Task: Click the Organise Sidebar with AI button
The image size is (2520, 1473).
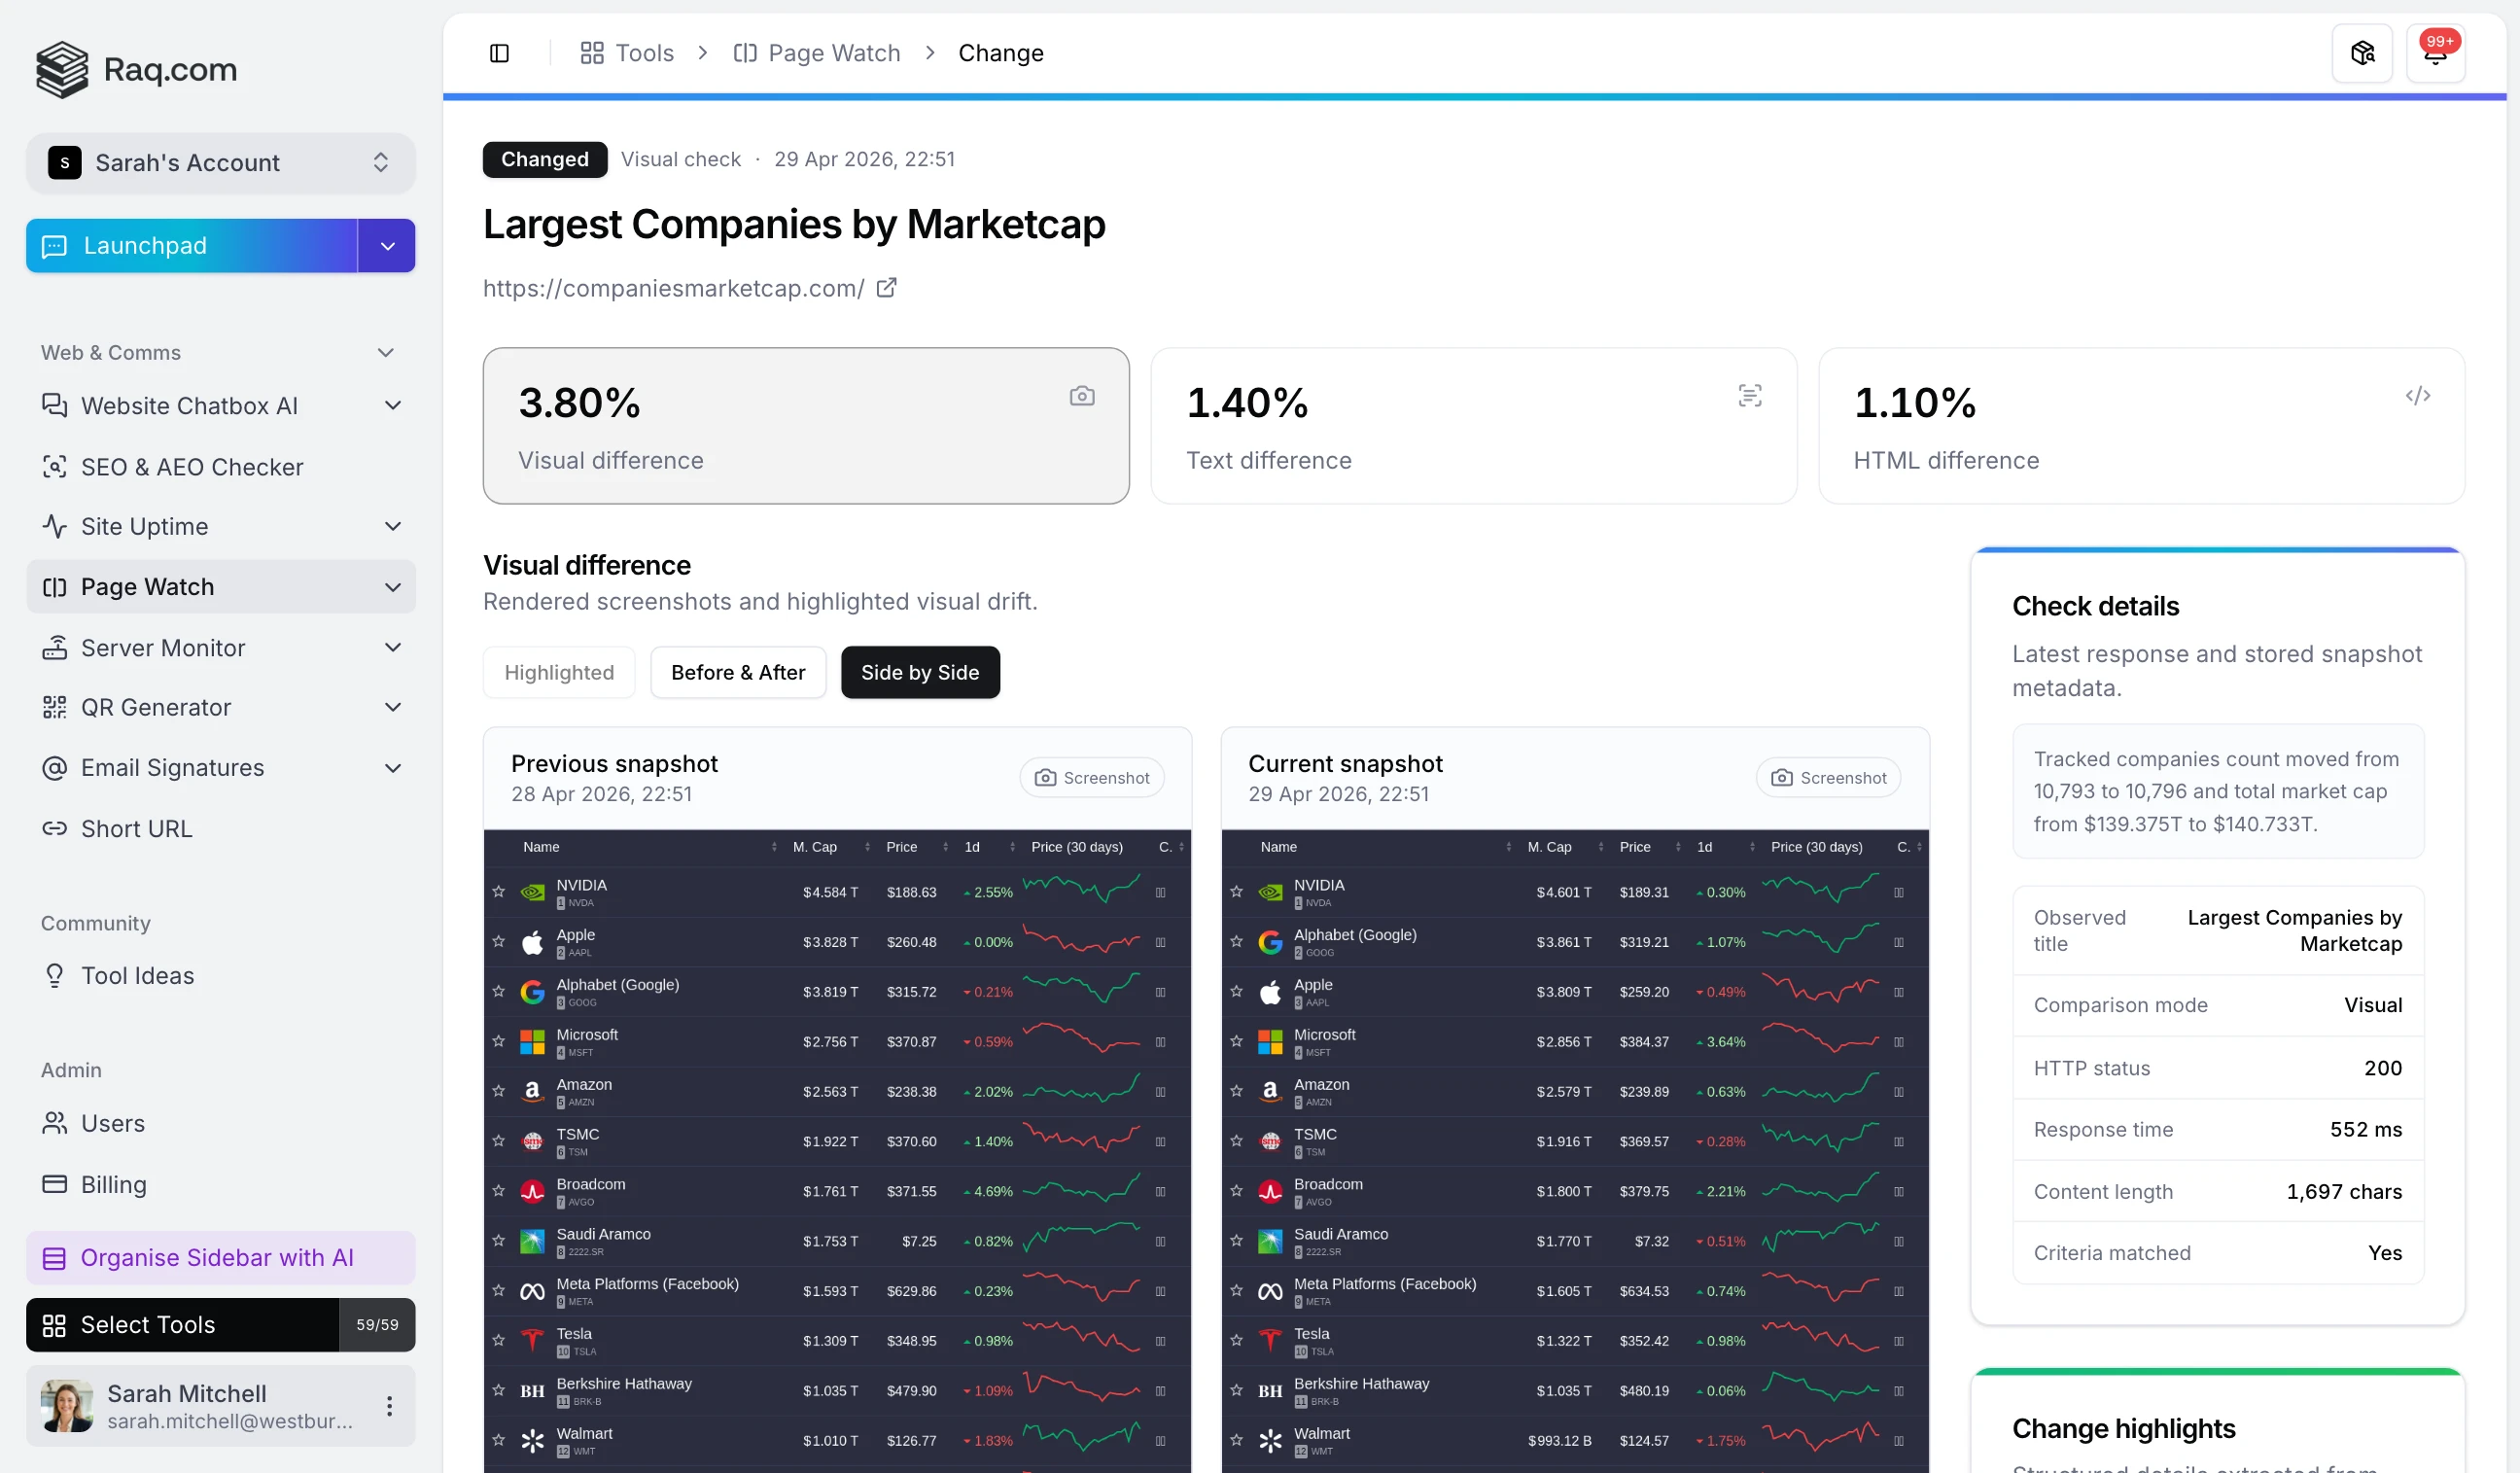Action: pyautogui.click(x=219, y=1257)
